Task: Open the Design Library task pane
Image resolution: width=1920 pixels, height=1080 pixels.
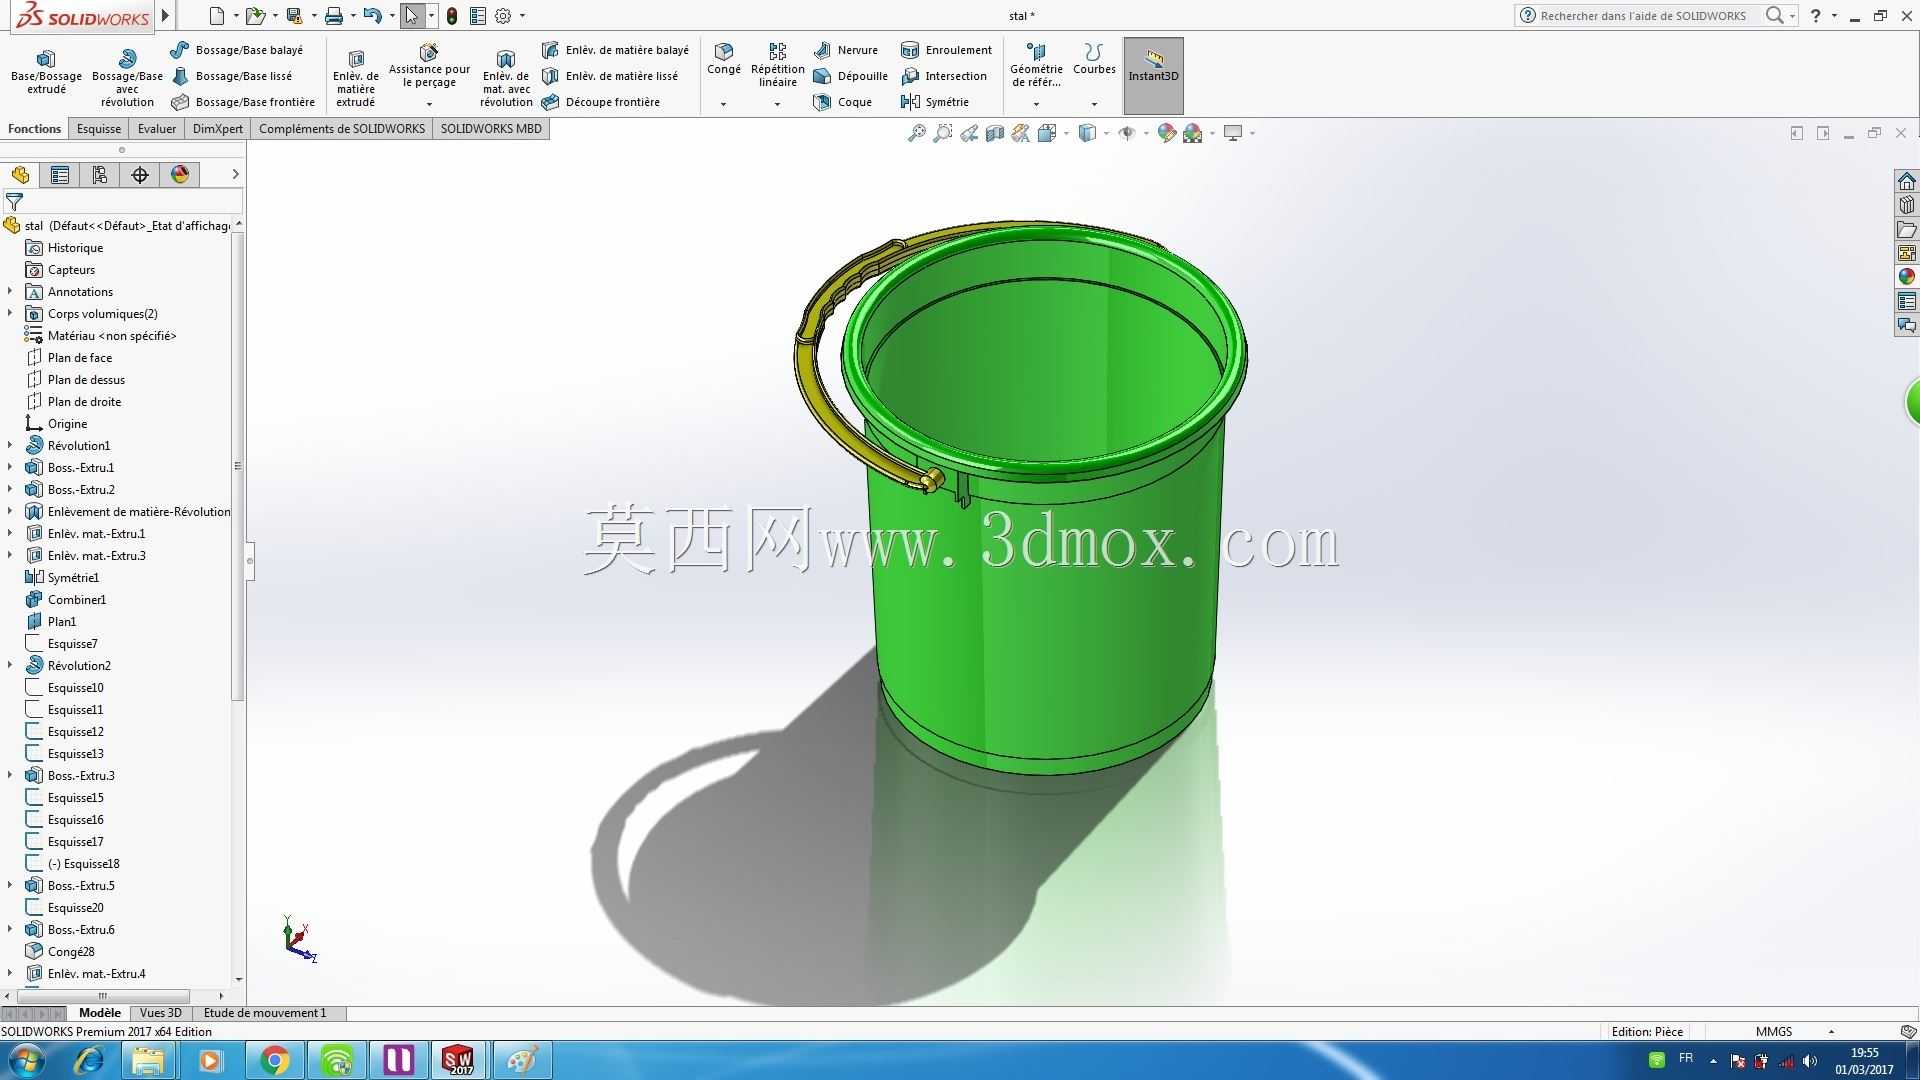Action: click(1907, 205)
